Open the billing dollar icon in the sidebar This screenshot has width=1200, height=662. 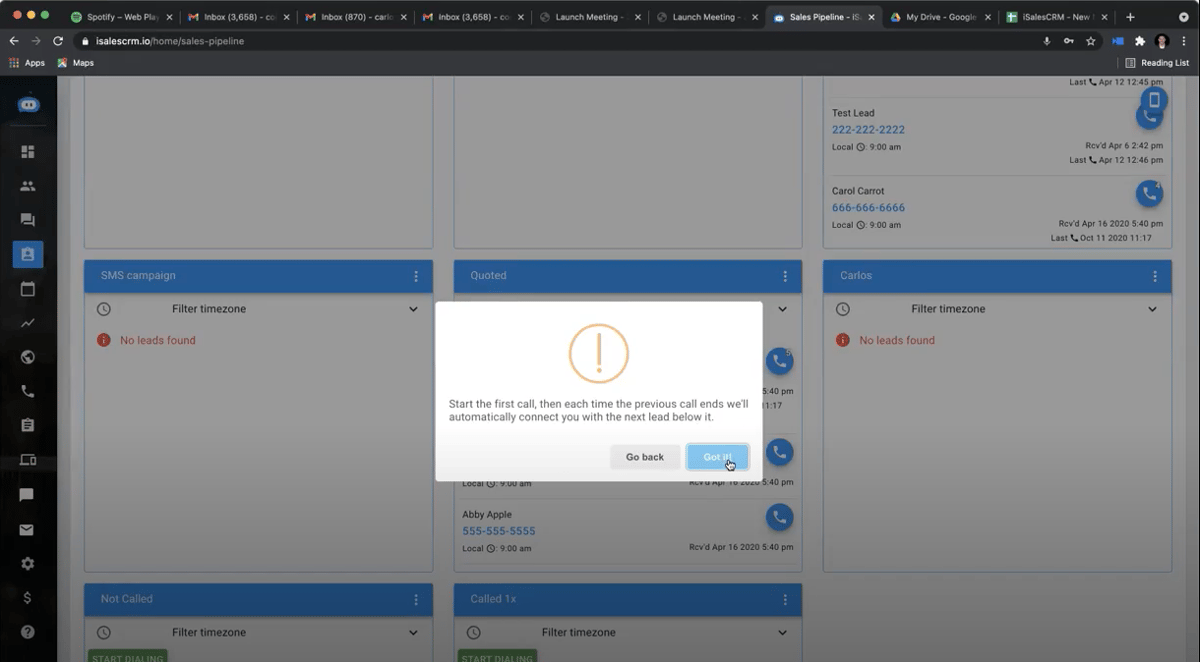pyautogui.click(x=27, y=597)
